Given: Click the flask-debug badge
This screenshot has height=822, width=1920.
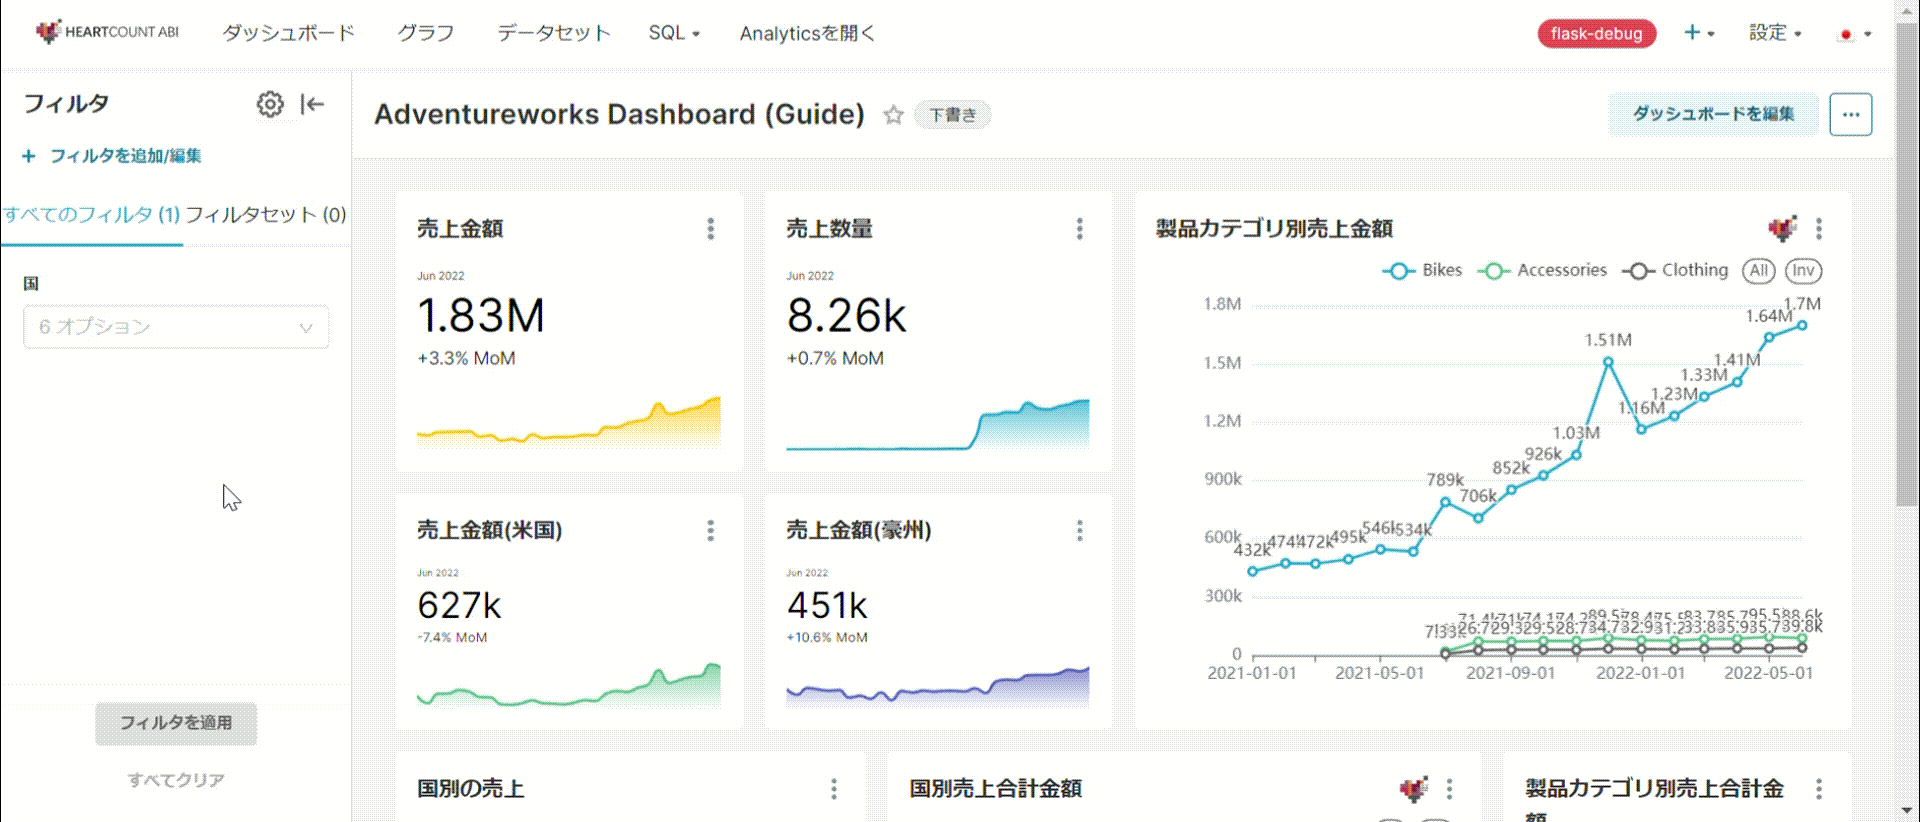Looking at the screenshot, I should click(1597, 34).
